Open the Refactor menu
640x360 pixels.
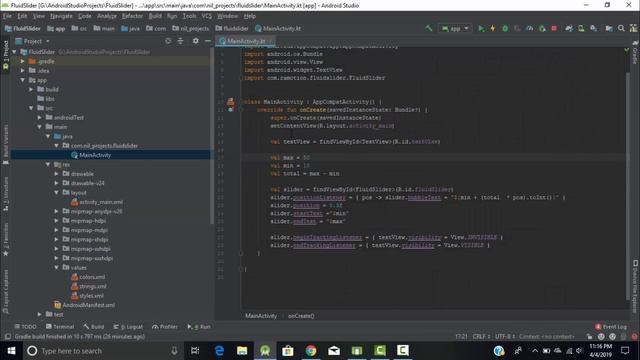pos(132,16)
